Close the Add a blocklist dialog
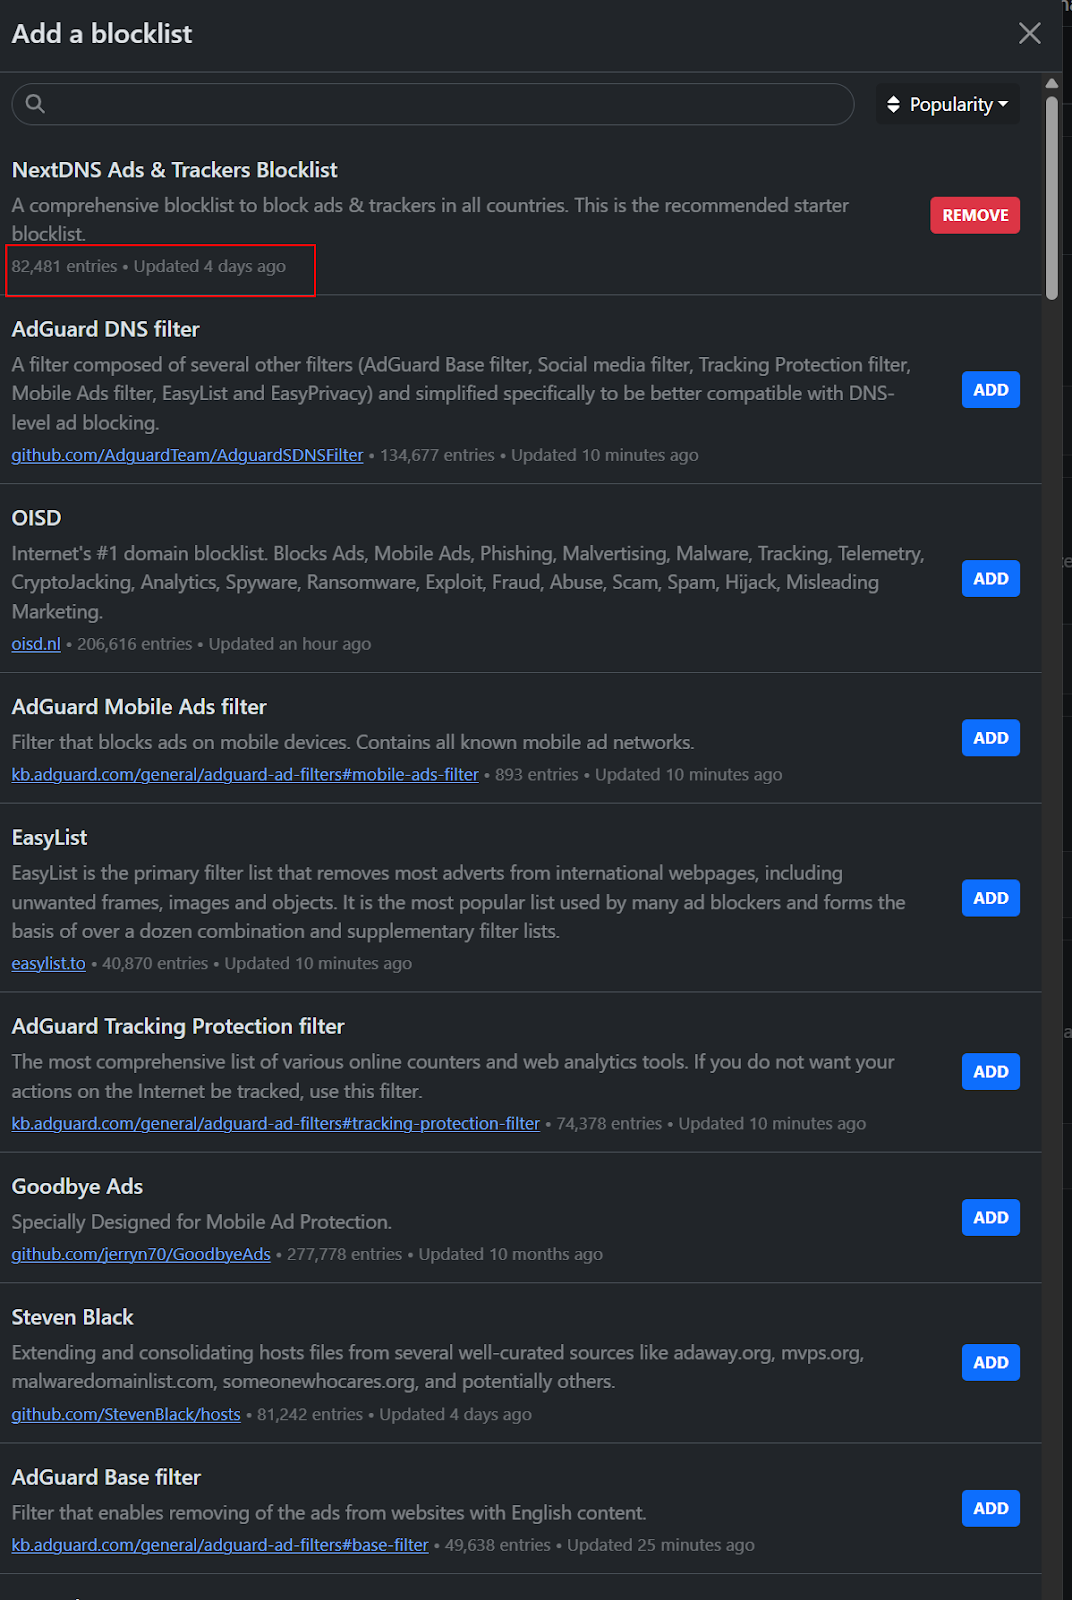Viewport: 1072px width, 1600px height. 1029,33
